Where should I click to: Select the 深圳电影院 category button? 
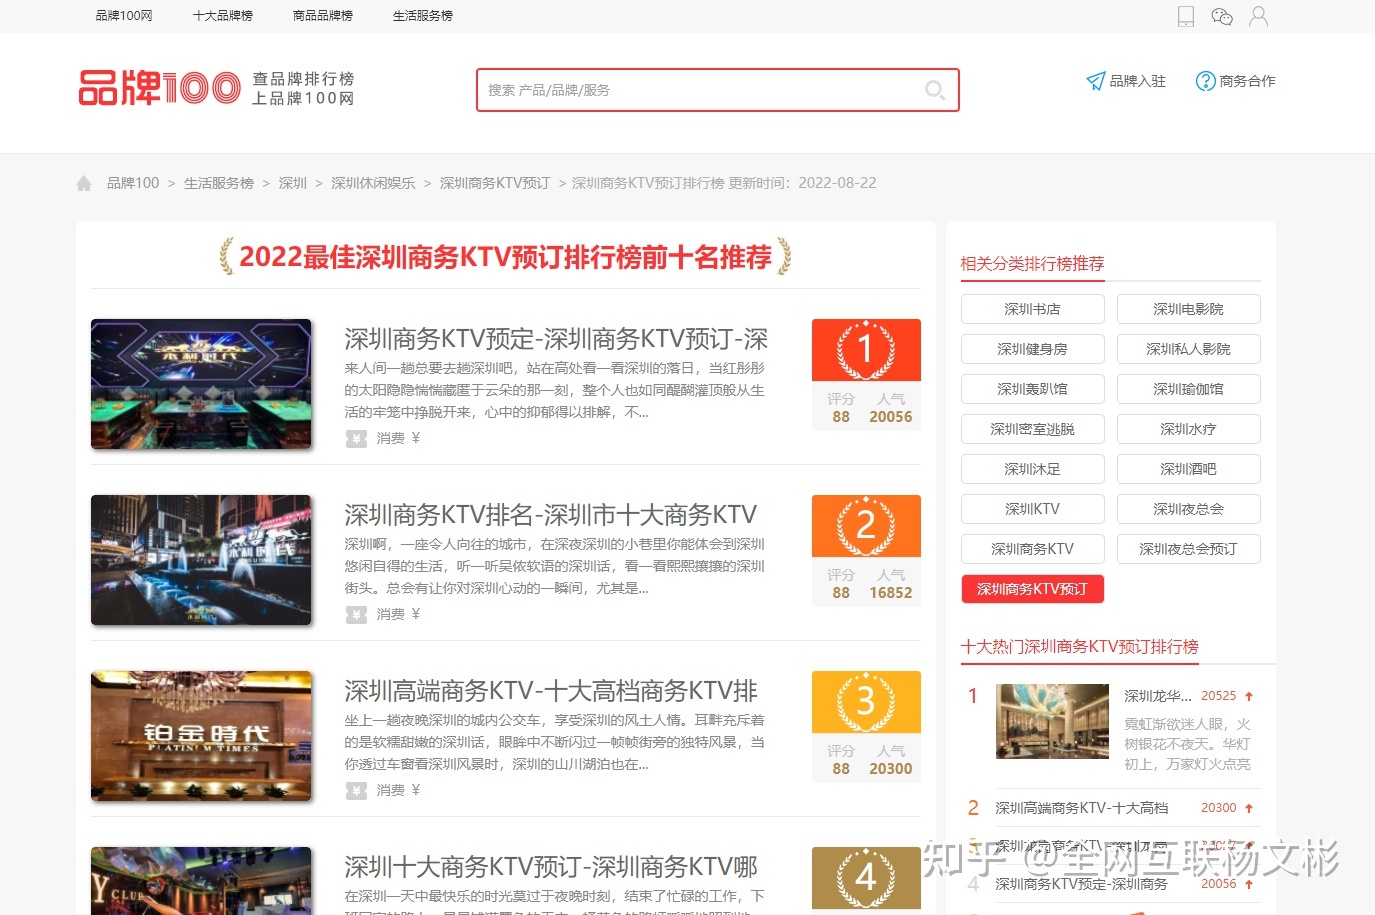(x=1188, y=309)
